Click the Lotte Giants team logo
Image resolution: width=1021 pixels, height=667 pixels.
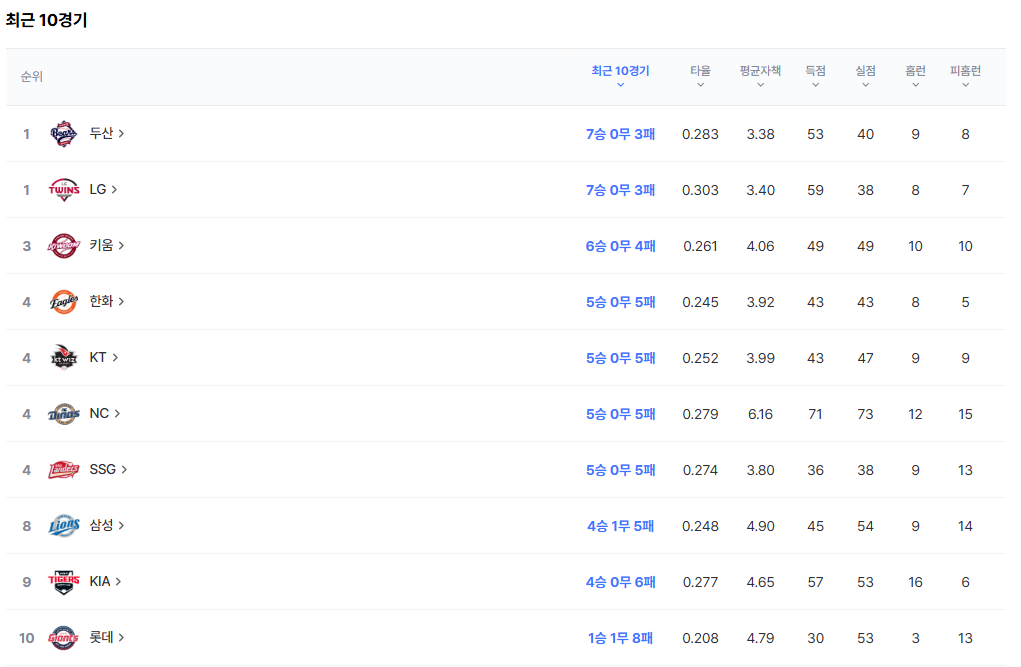click(63, 638)
